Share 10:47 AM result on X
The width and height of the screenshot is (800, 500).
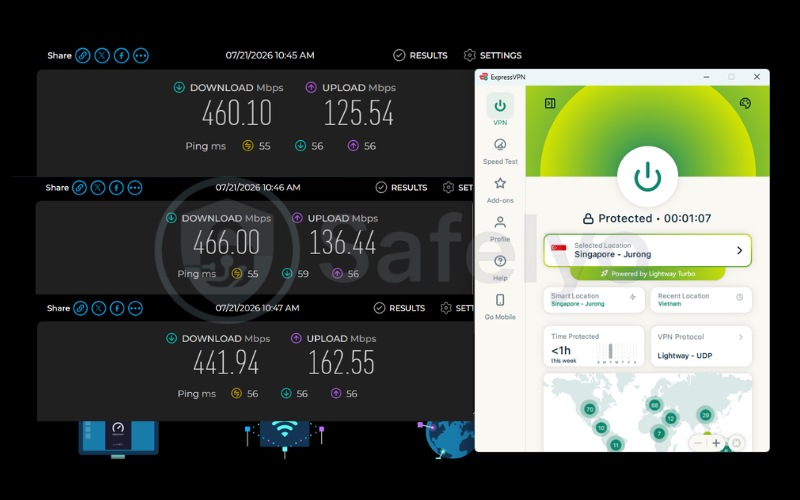click(98, 308)
